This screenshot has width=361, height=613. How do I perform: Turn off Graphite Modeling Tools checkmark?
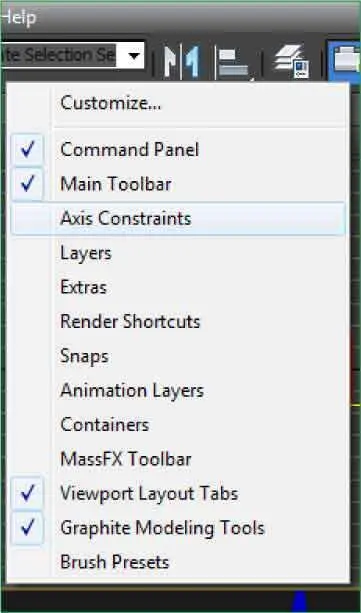(27, 528)
